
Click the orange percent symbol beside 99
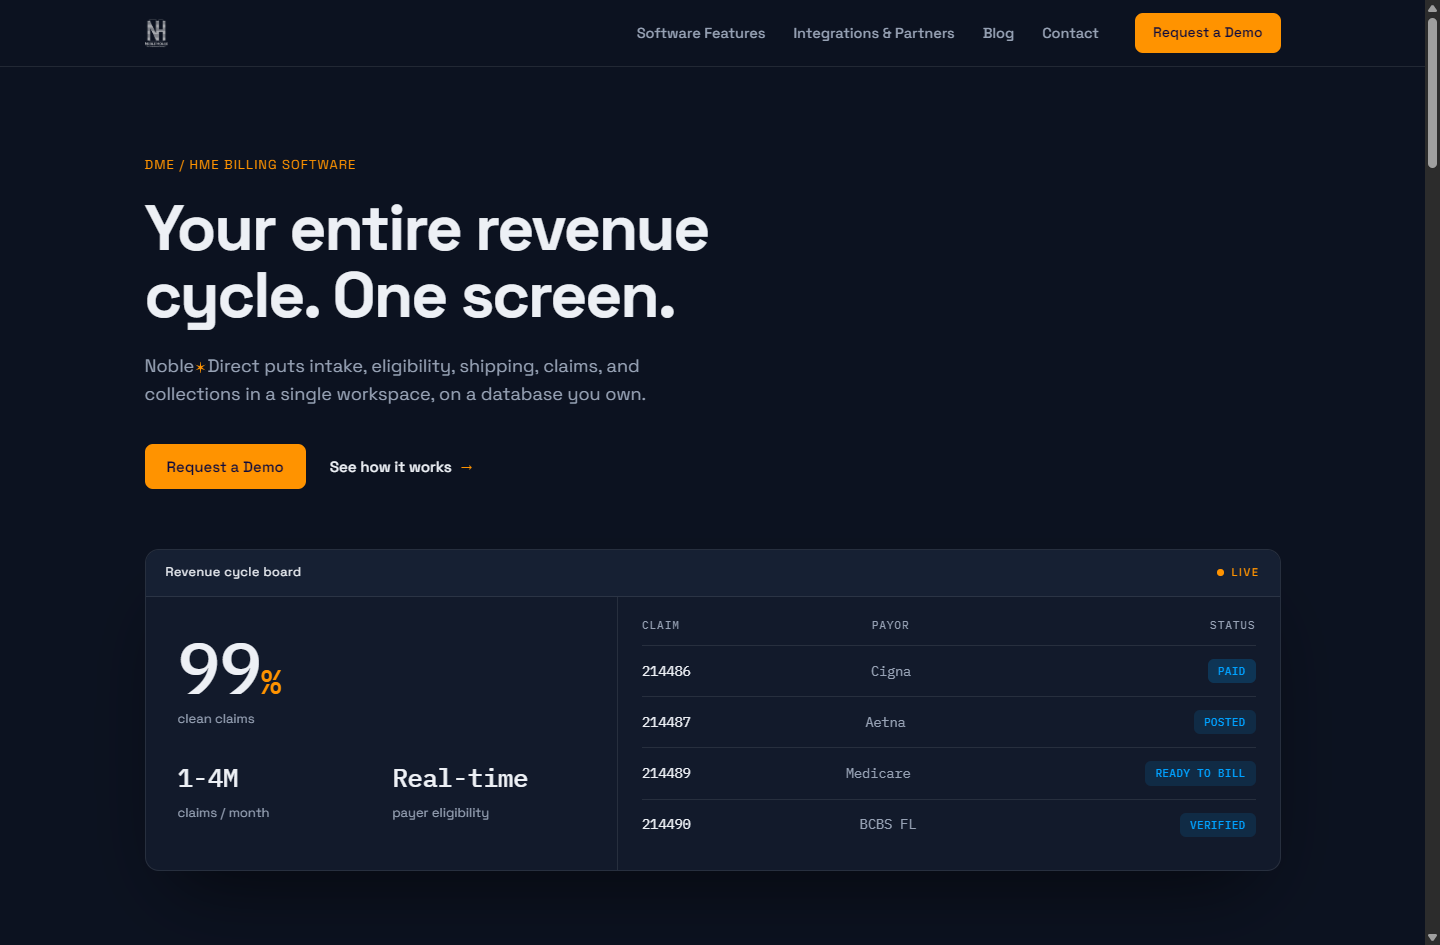[271, 682]
